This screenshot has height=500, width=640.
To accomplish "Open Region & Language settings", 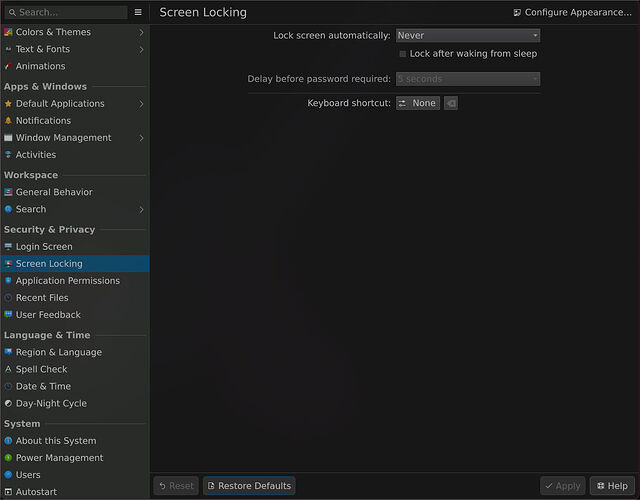I will (75, 352).
